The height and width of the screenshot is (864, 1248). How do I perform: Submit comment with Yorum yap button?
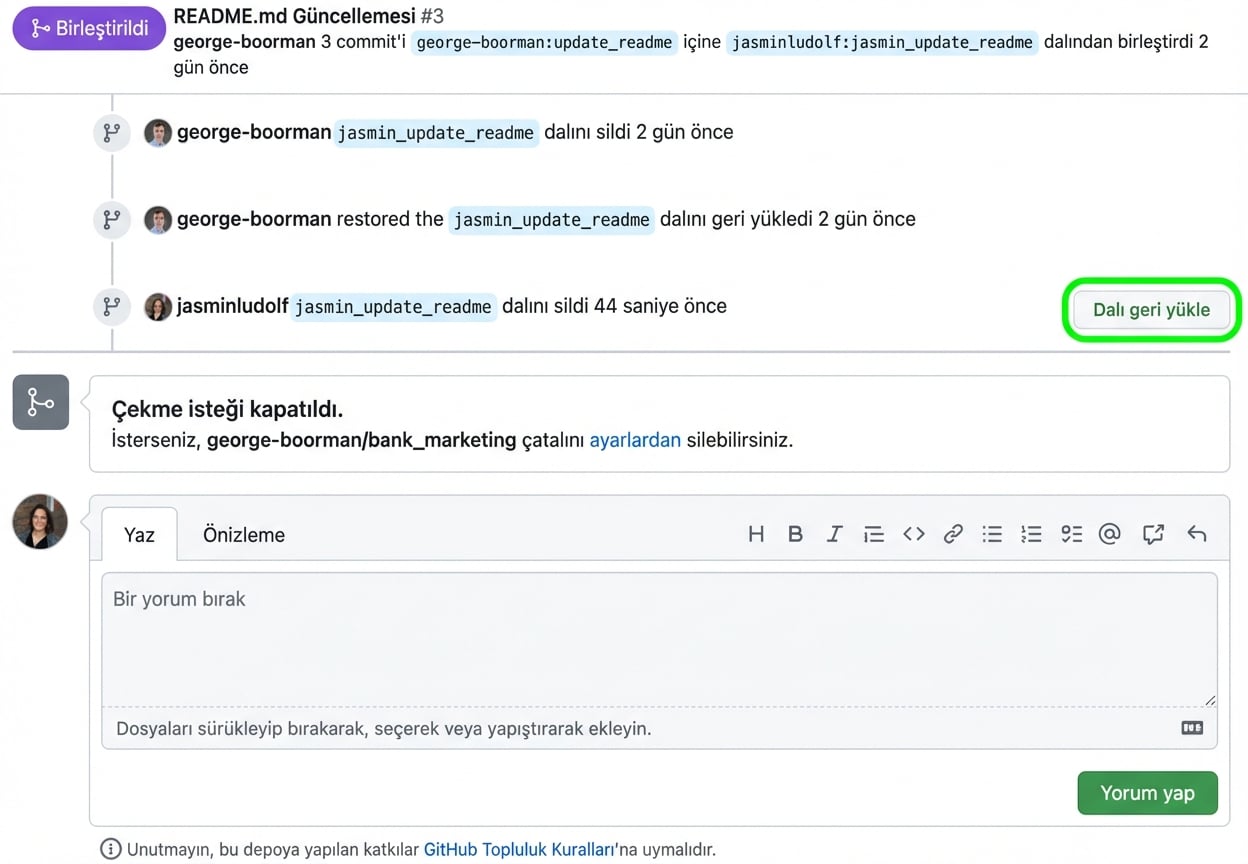pos(1147,793)
